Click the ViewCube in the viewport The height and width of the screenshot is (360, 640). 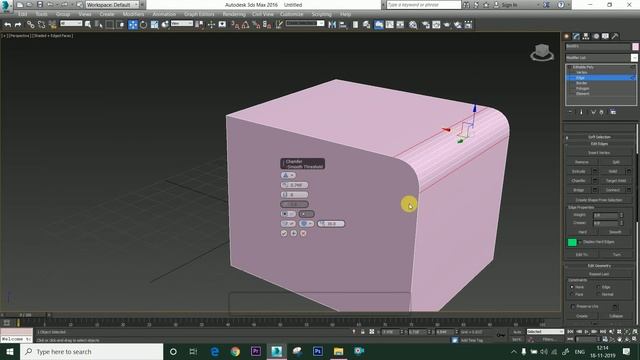click(x=542, y=52)
